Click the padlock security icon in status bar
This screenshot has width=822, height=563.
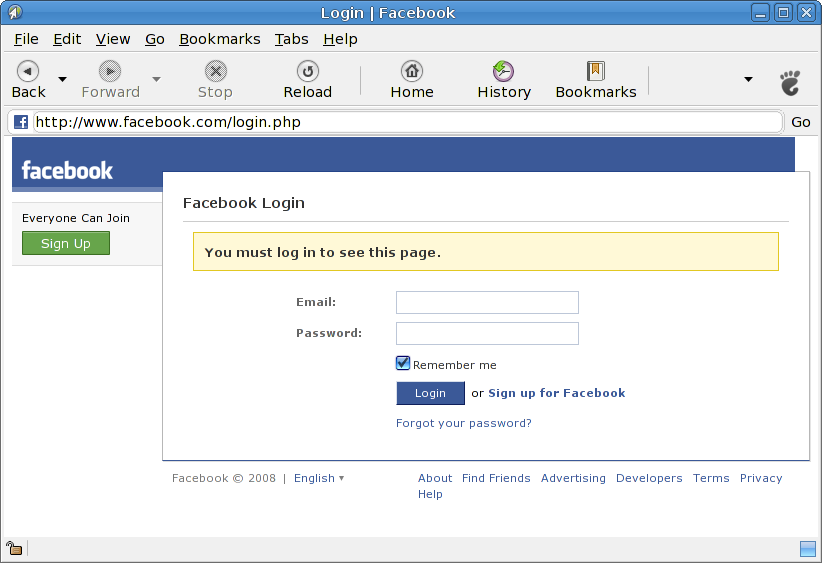point(14,548)
